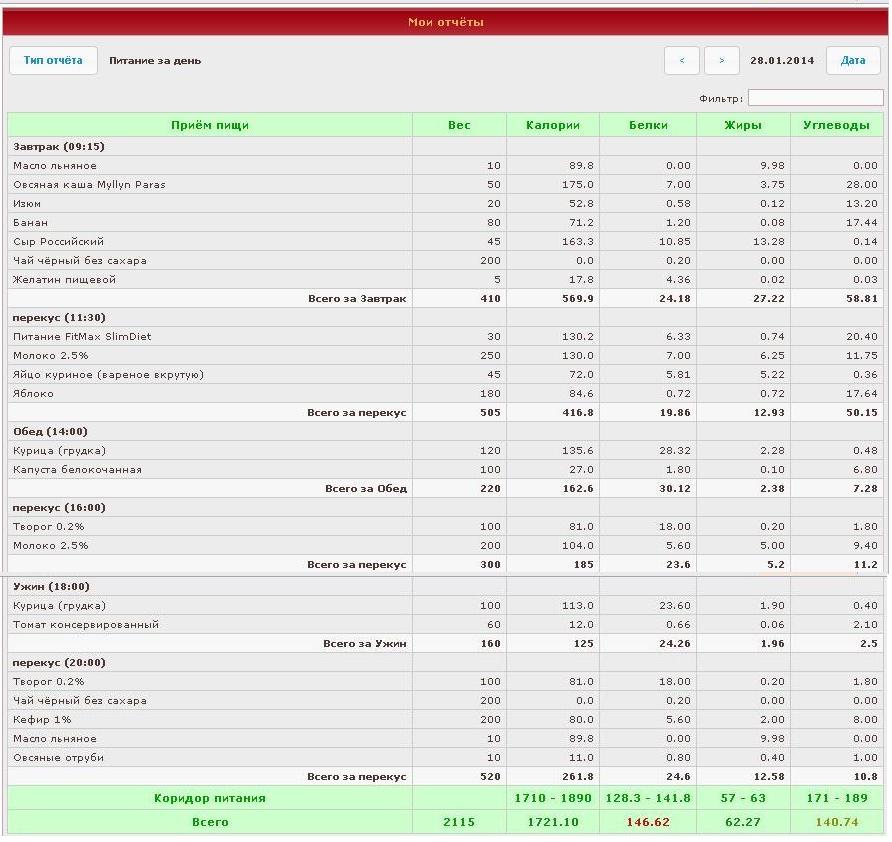Focus the Фильтр input field
Viewport: 892px width, 842px height.
pos(815,98)
